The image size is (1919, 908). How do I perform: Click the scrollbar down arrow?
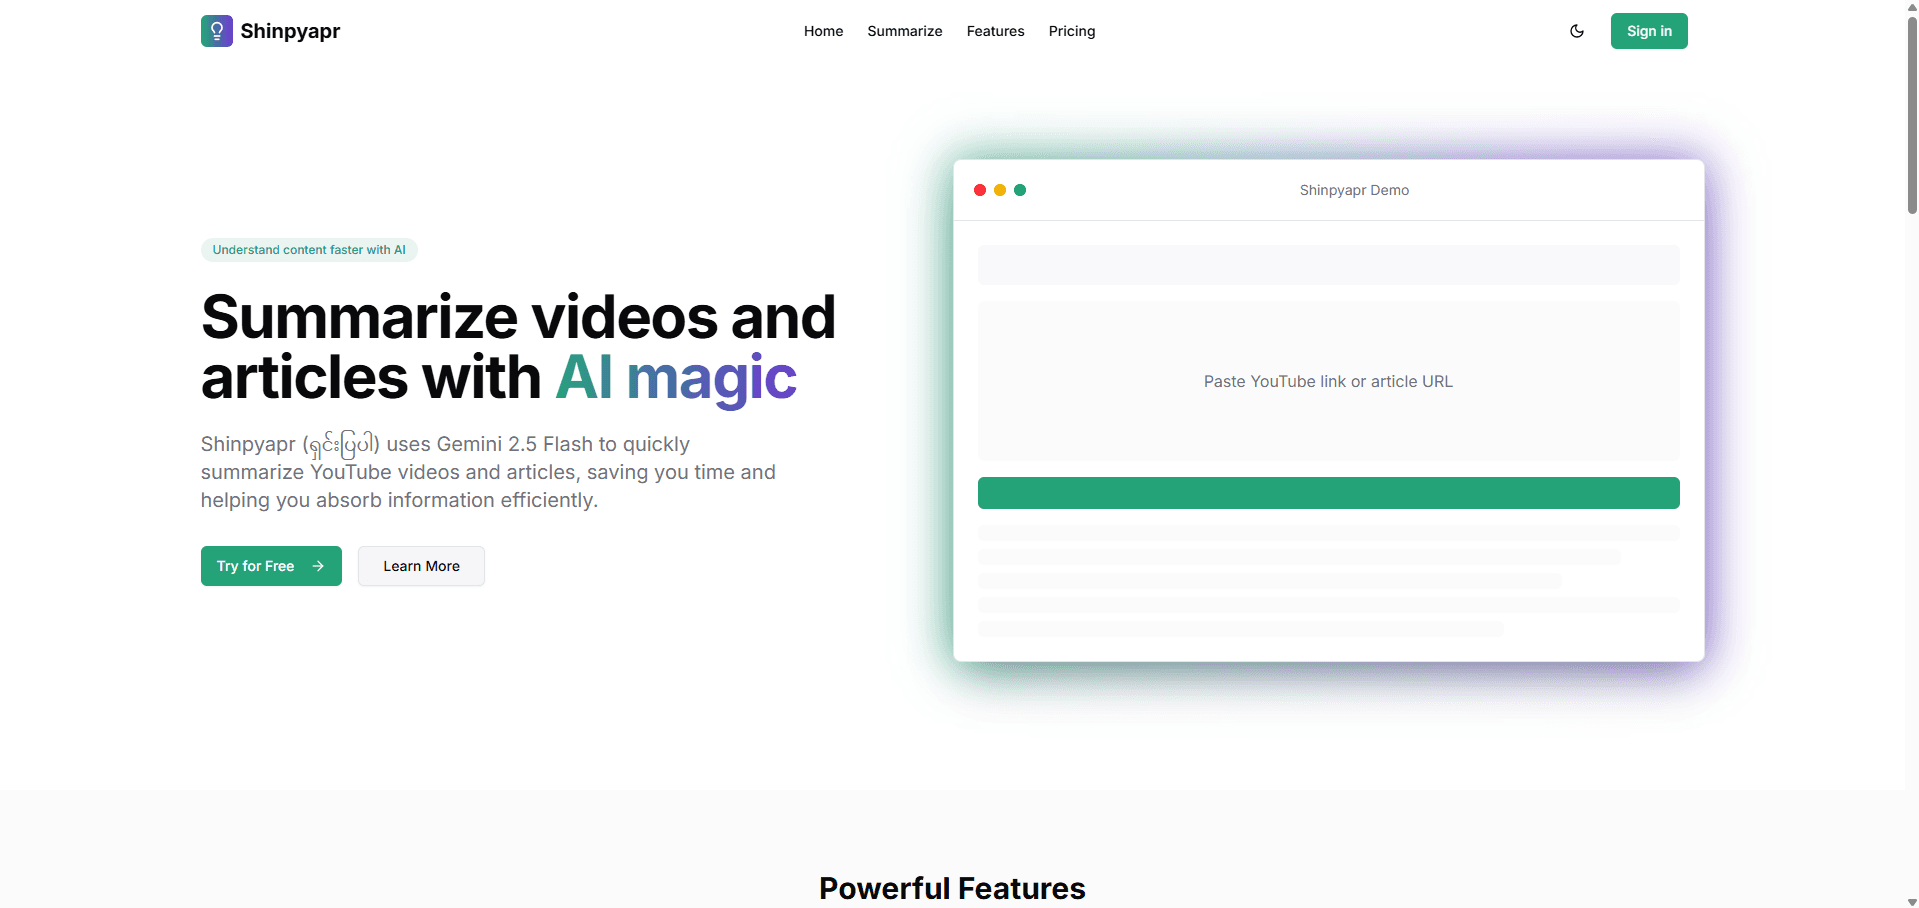pos(1912,901)
